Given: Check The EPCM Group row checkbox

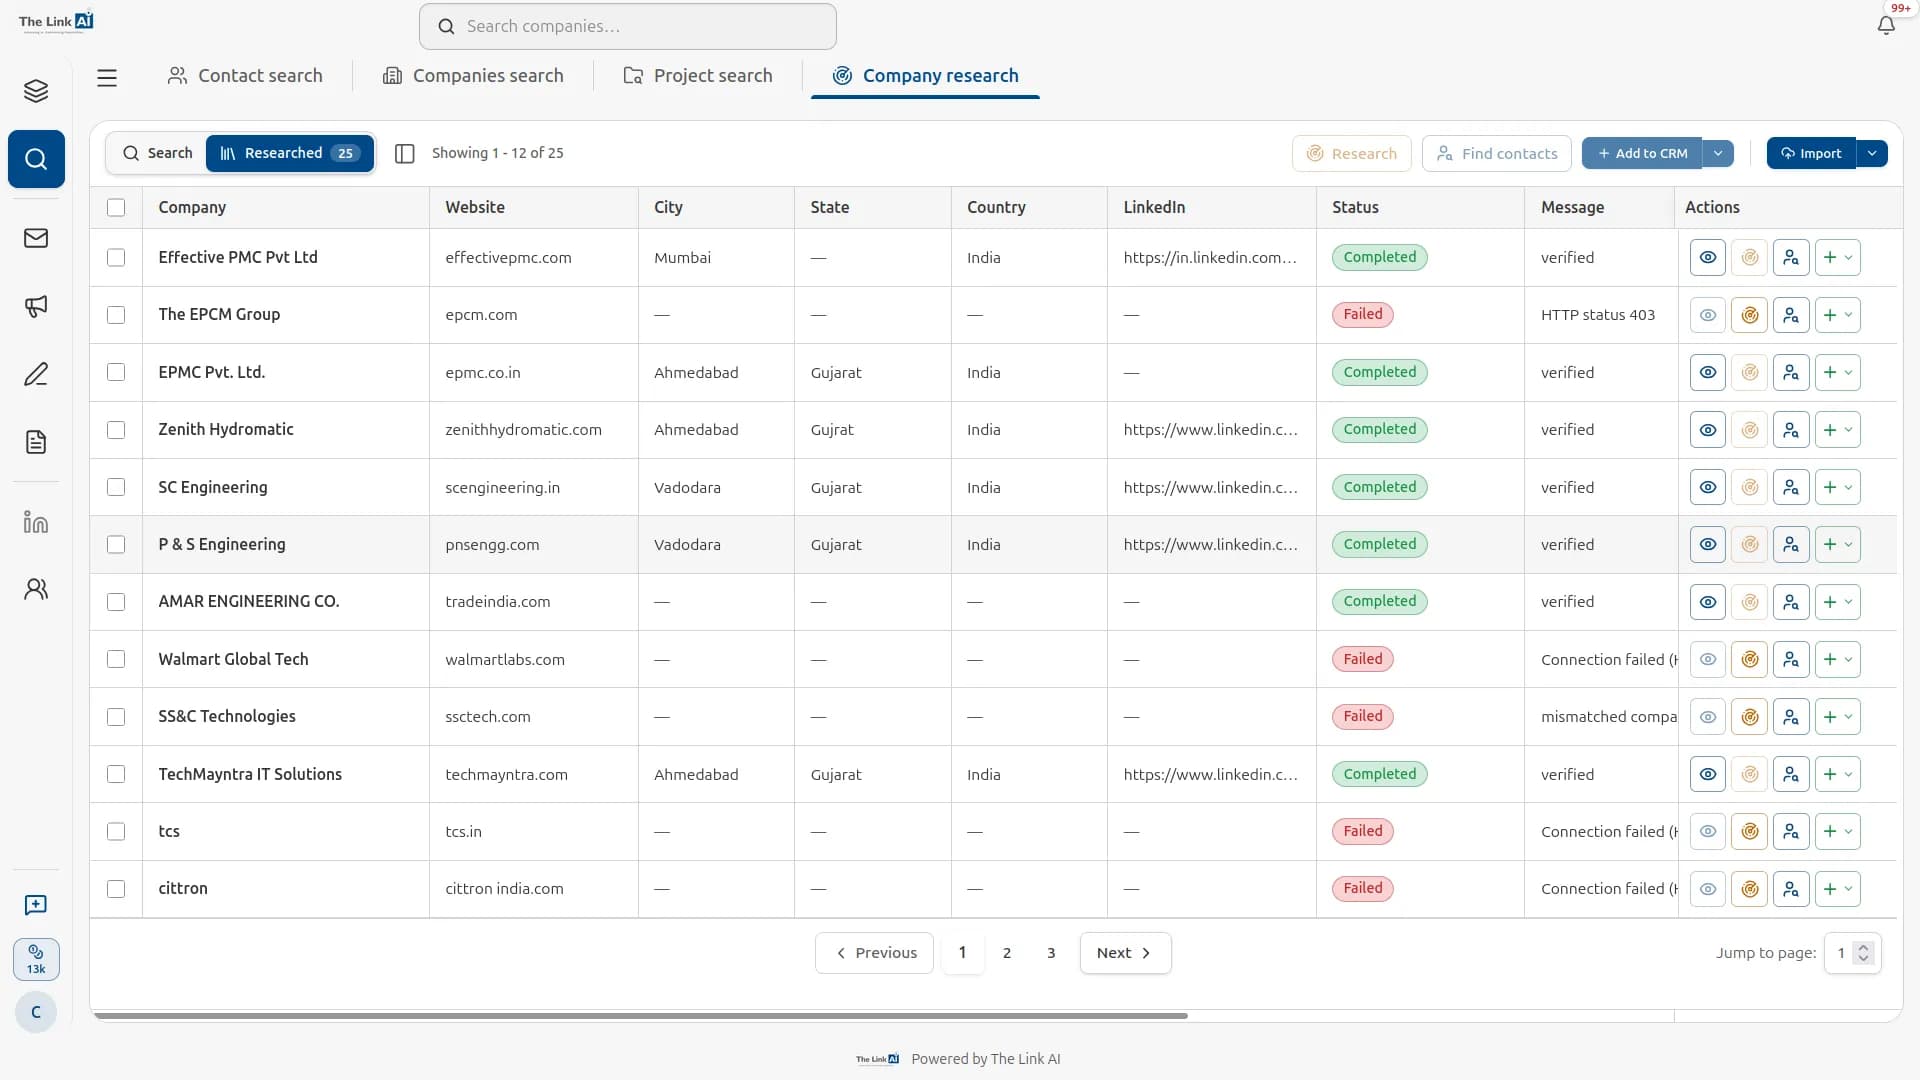Looking at the screenshot, I should pyautogui.click(x=116, y=315).
